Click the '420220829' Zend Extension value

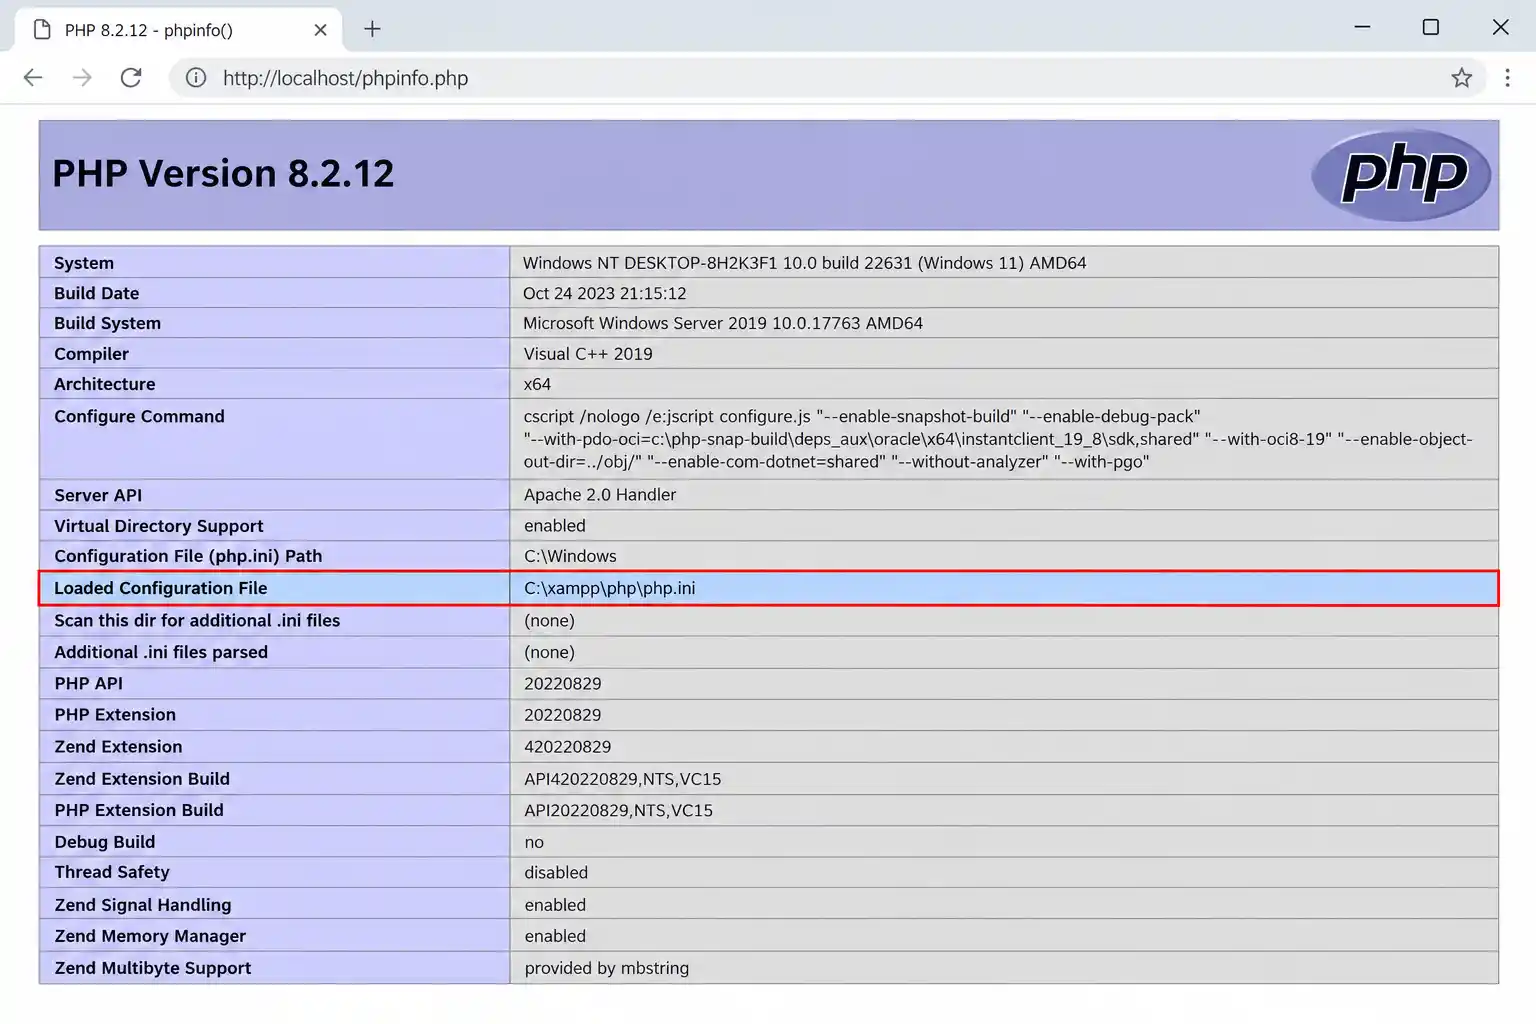click(x=567, y=746)
